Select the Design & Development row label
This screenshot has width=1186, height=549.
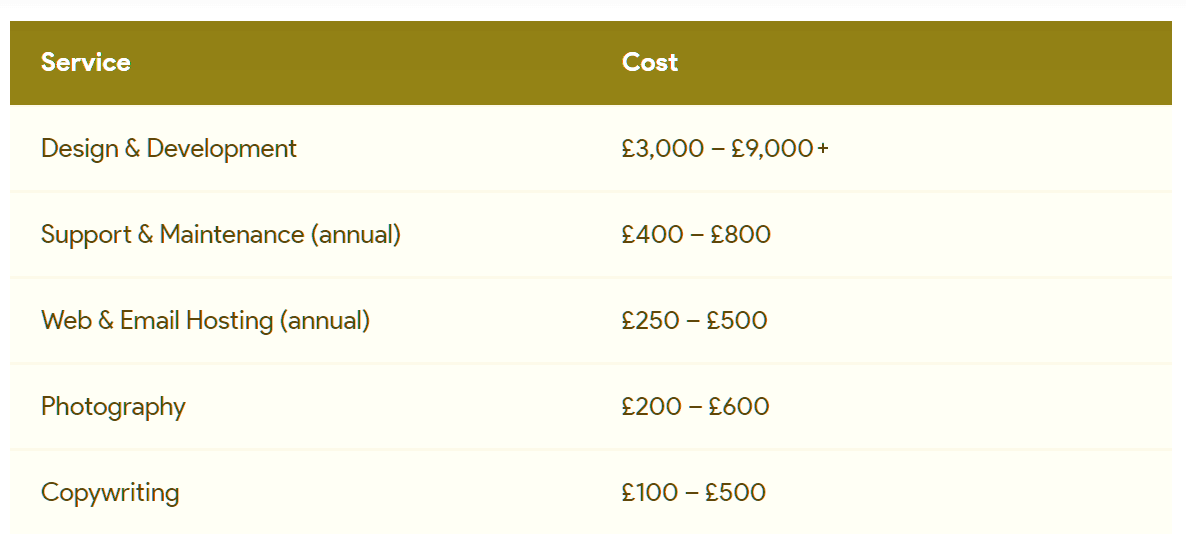(169, 148)
